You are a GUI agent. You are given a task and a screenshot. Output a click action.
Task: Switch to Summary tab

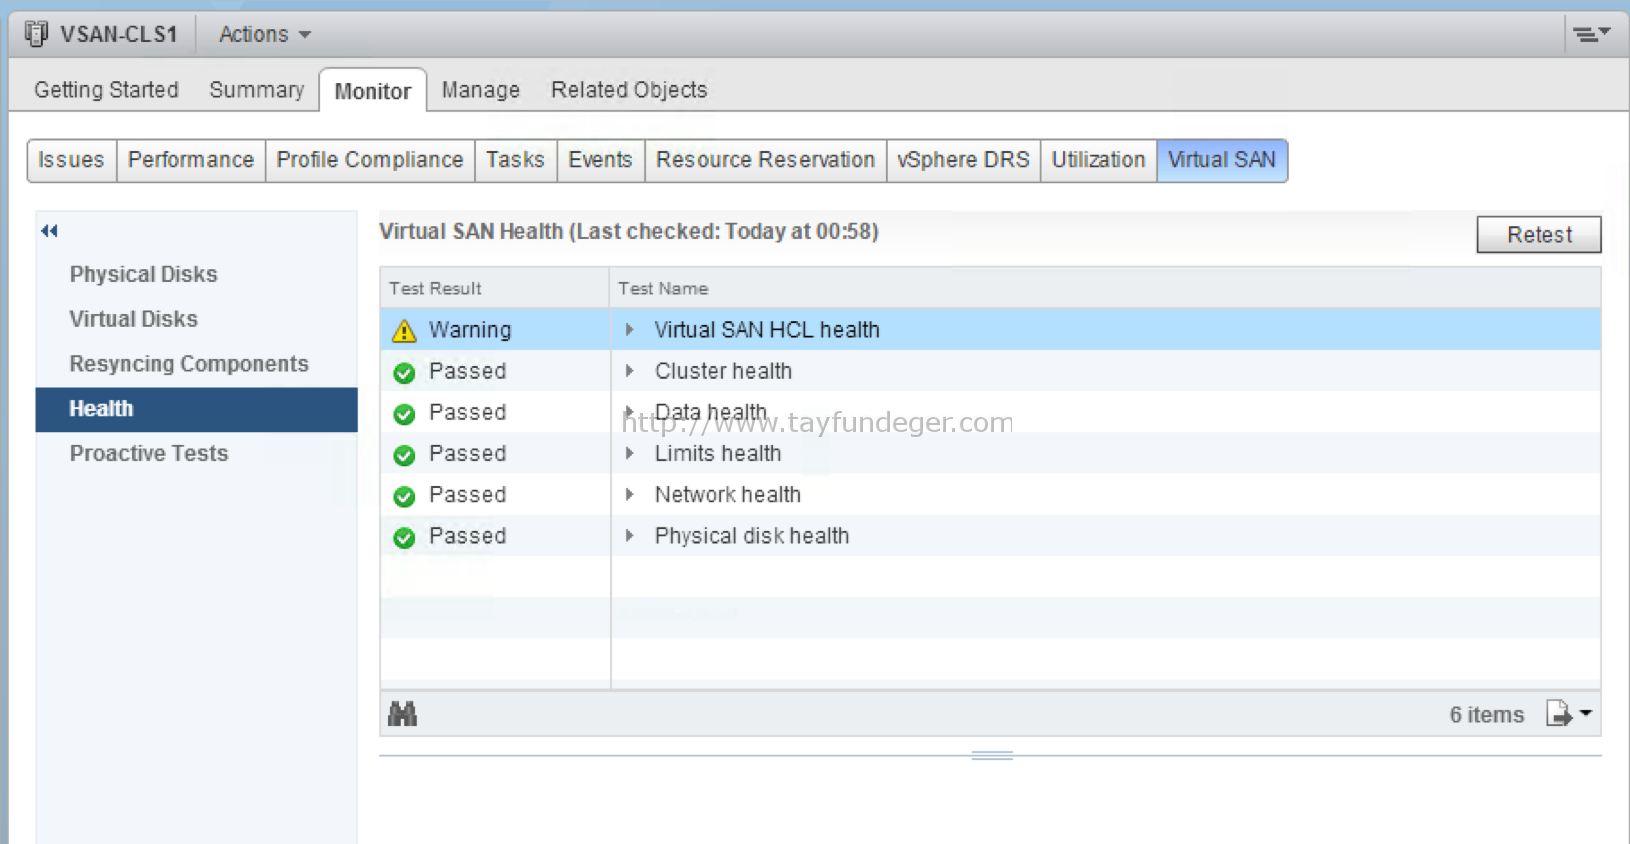[257, 90]
